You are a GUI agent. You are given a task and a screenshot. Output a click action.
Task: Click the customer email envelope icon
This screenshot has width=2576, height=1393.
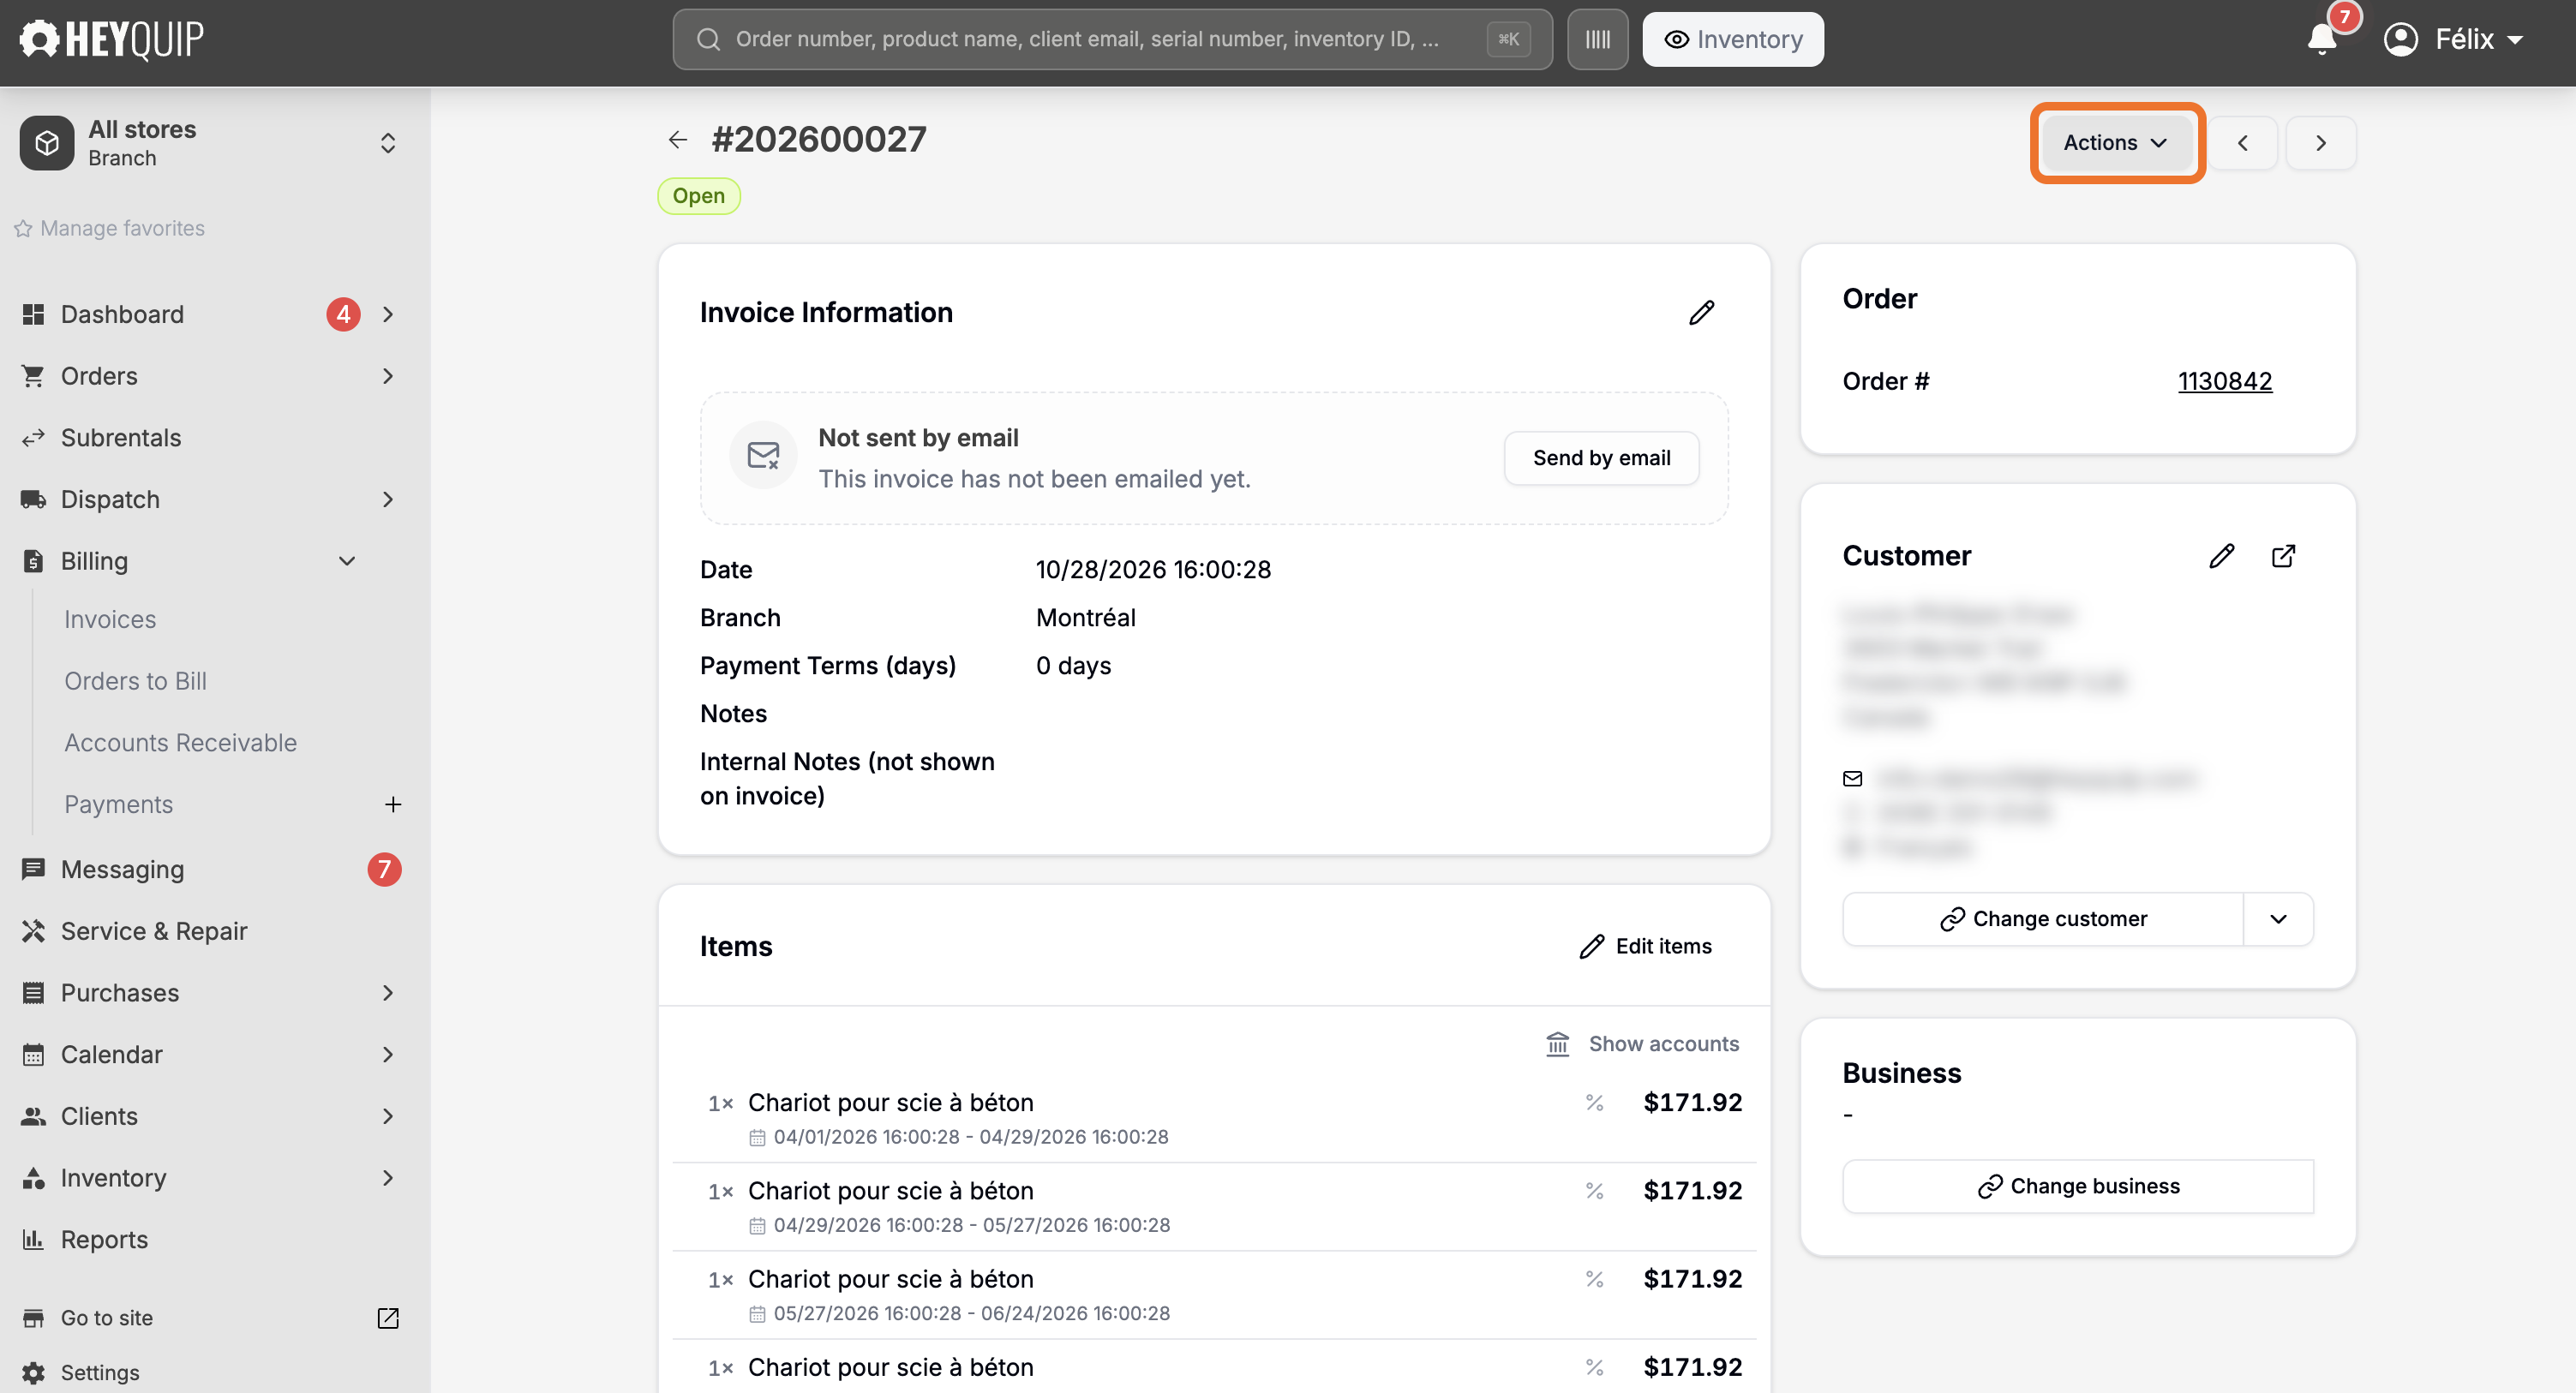pyautogui.click(x=1853, y=778)
